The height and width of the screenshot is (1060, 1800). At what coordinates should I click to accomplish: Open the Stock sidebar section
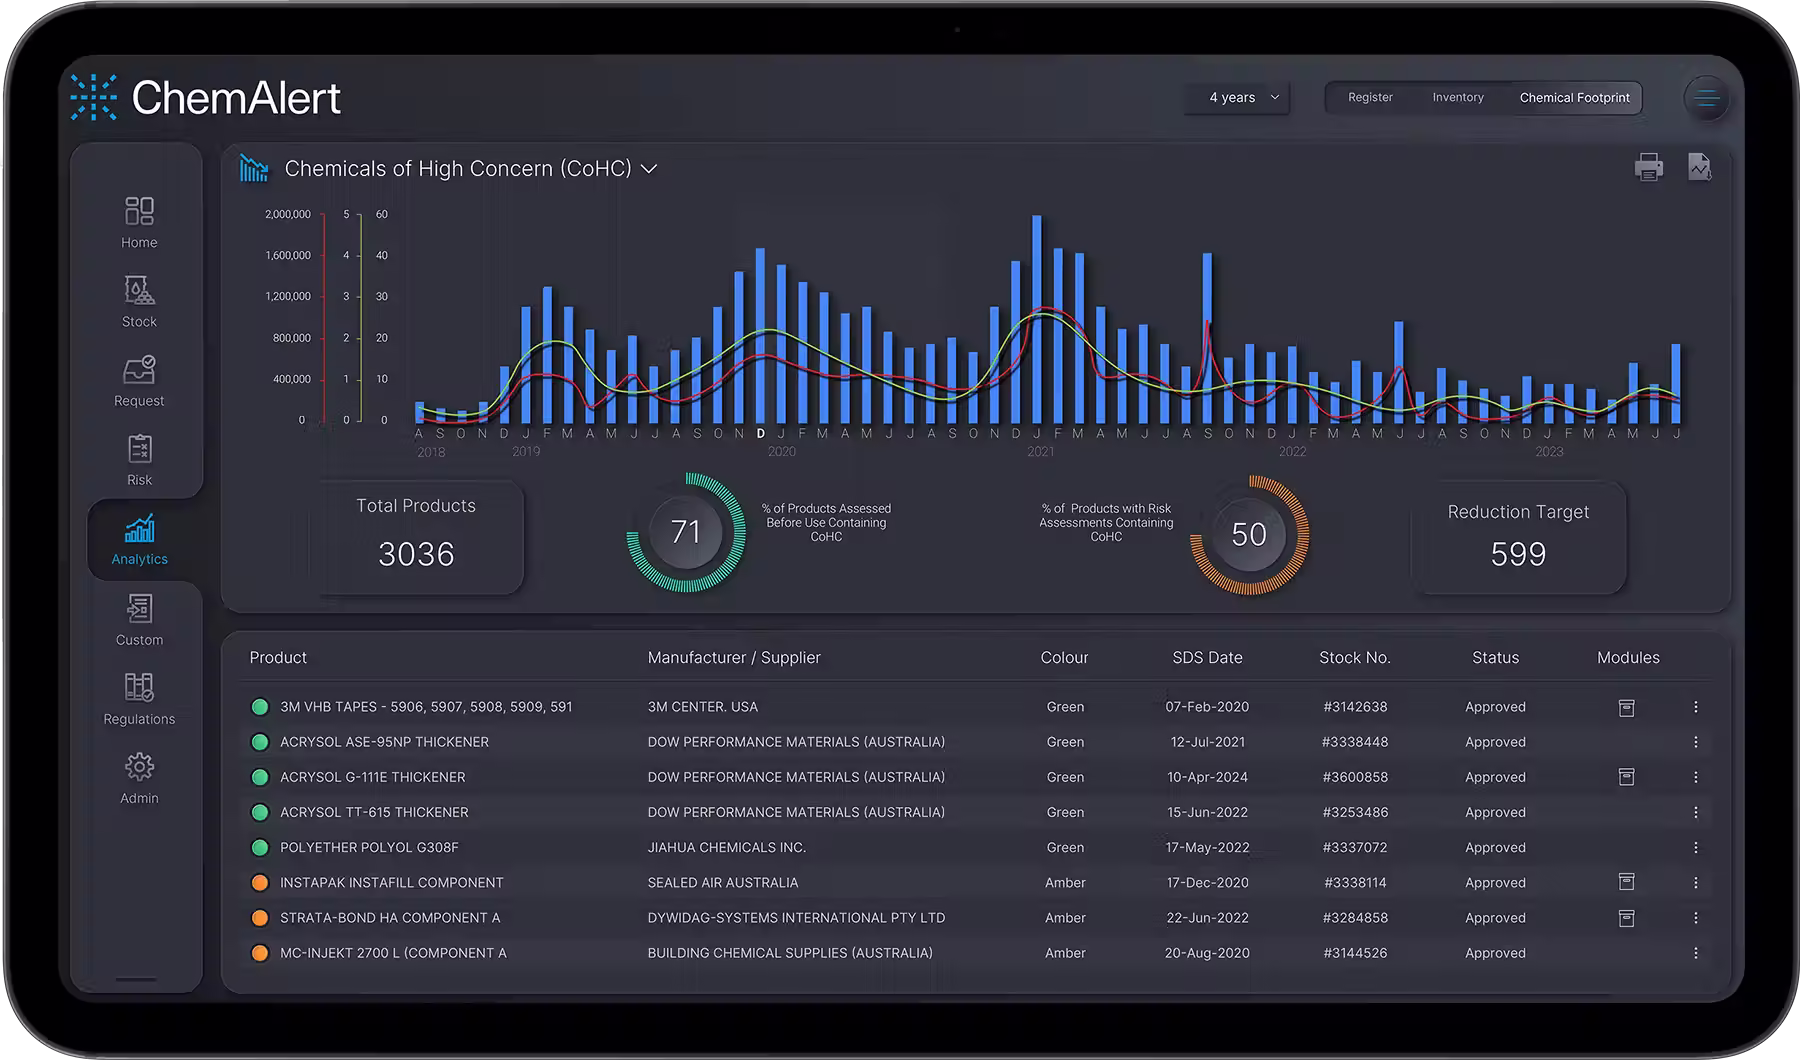139,302
